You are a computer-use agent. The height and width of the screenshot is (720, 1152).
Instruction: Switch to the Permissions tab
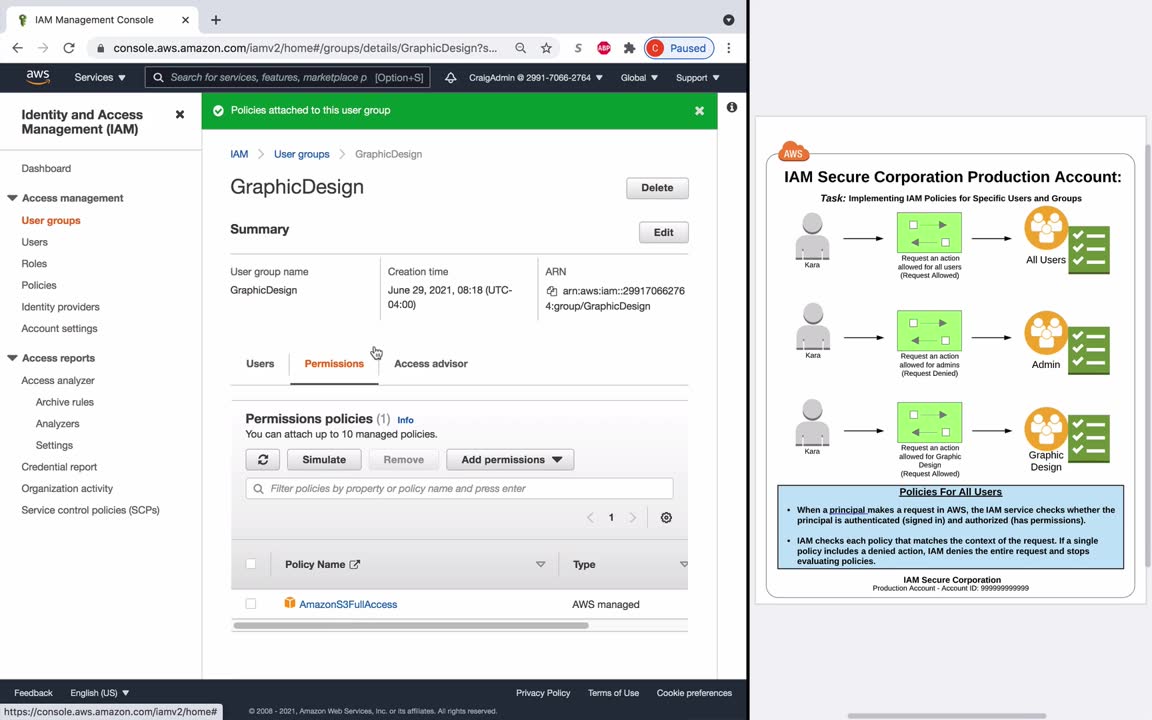(x=334, y=364)
